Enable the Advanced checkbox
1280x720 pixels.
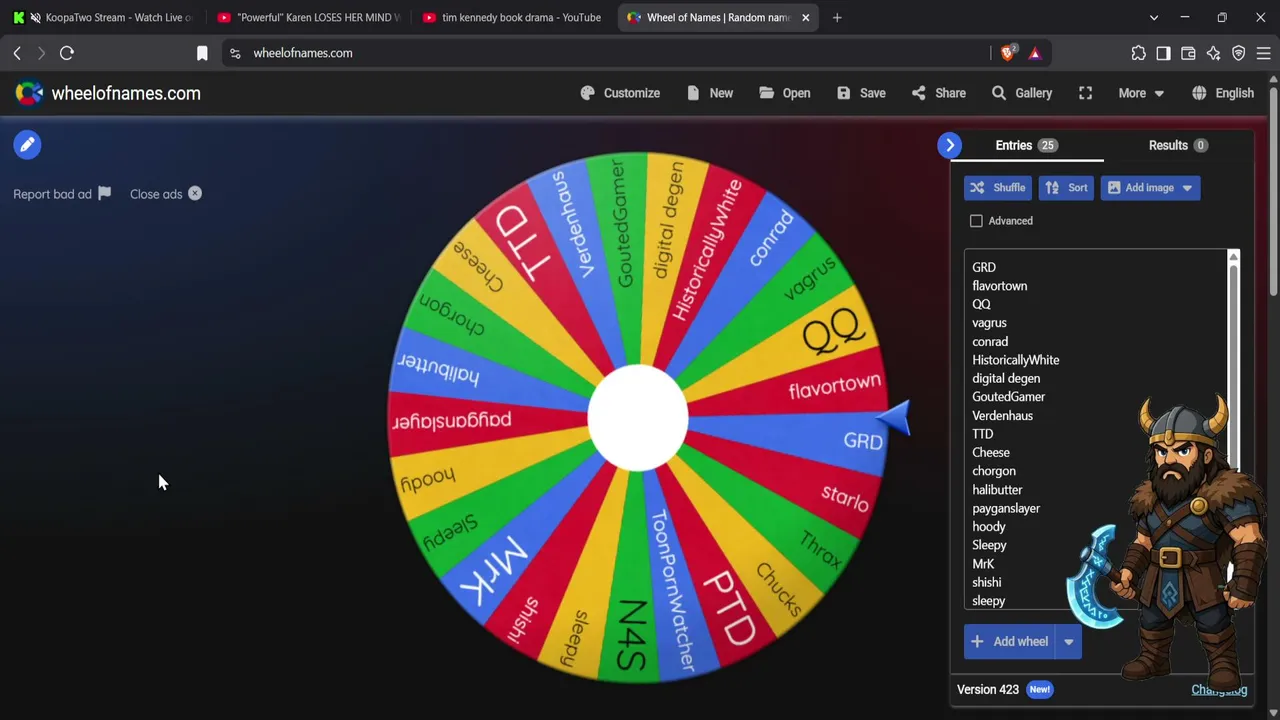pos(976,221)
